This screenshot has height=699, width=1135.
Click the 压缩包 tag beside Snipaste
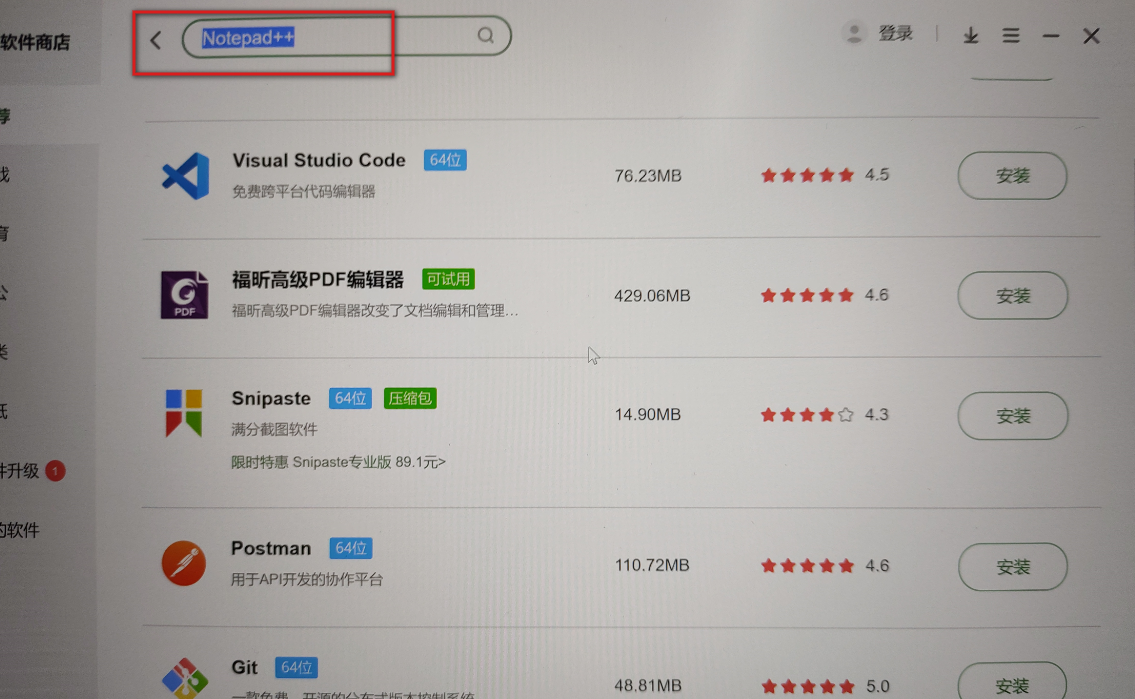(410, 398)
